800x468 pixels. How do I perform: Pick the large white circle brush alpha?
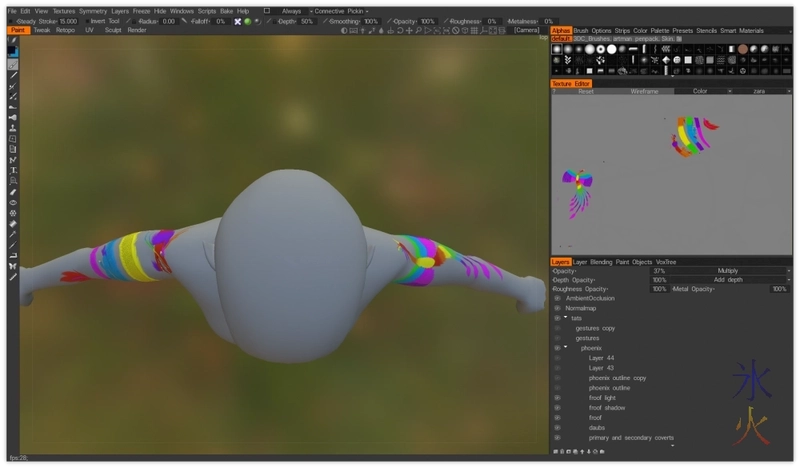(611, 49)
